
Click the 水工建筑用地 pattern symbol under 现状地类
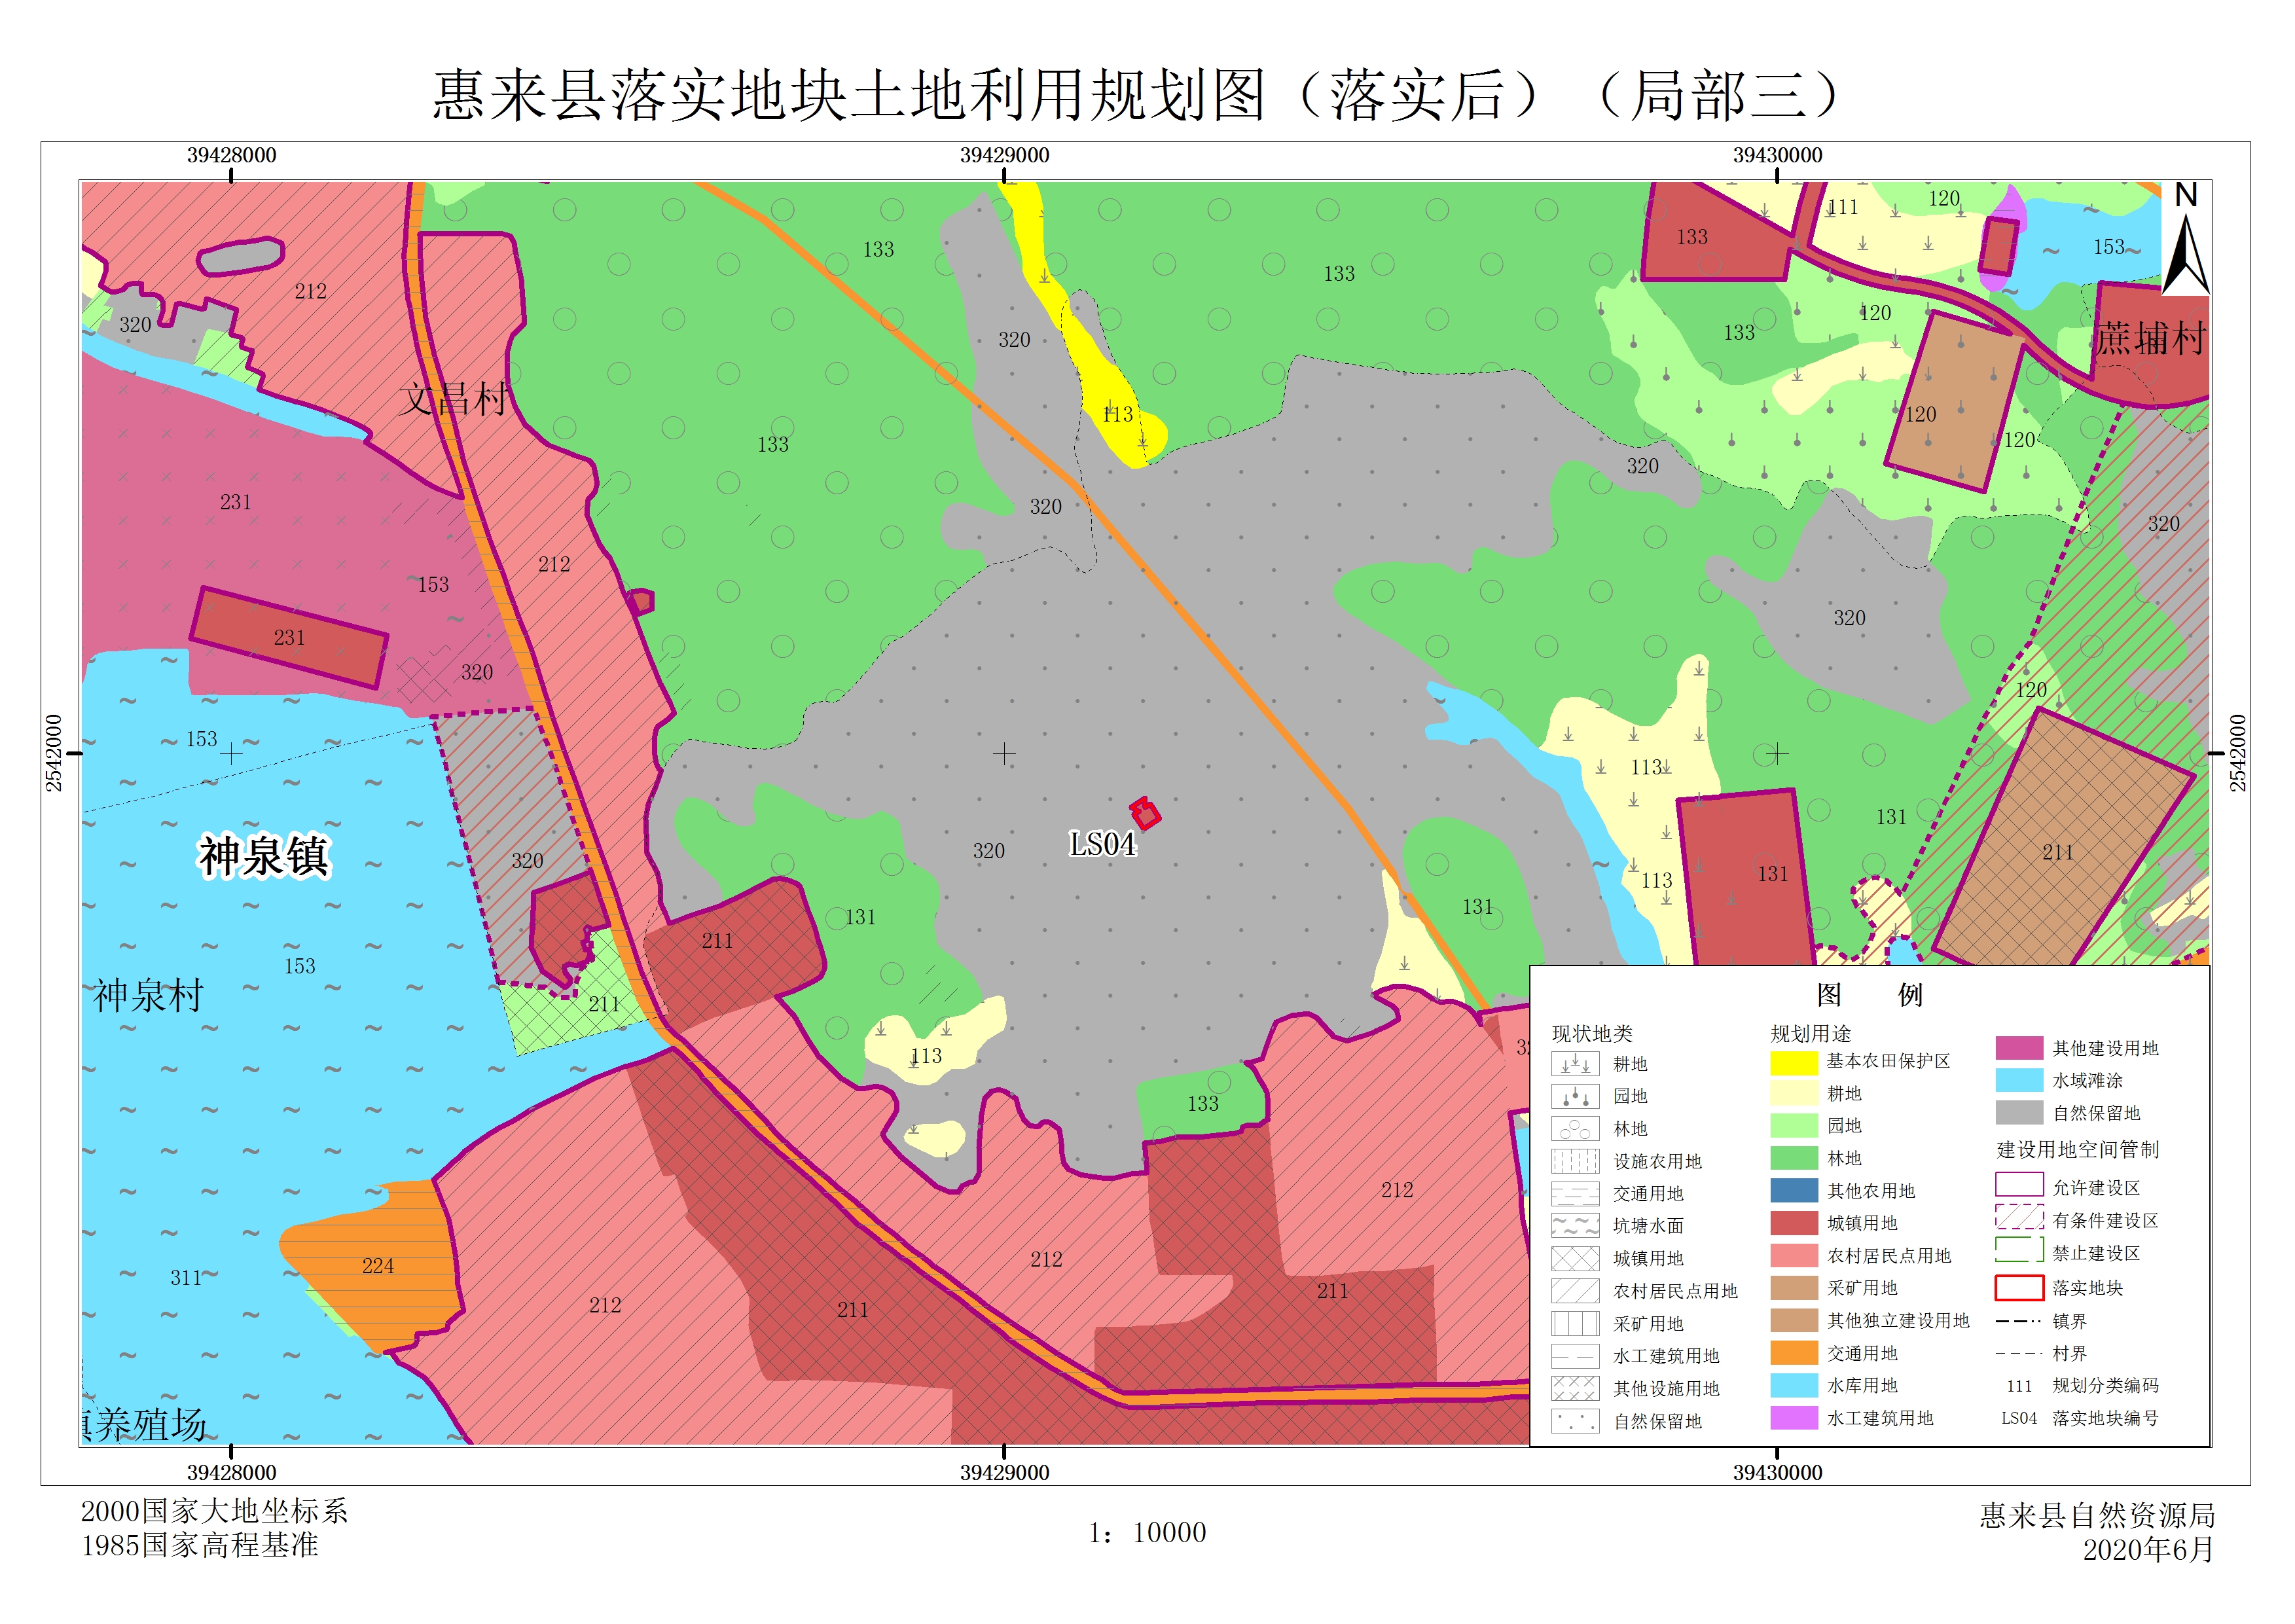(x=1574, y=1356)
